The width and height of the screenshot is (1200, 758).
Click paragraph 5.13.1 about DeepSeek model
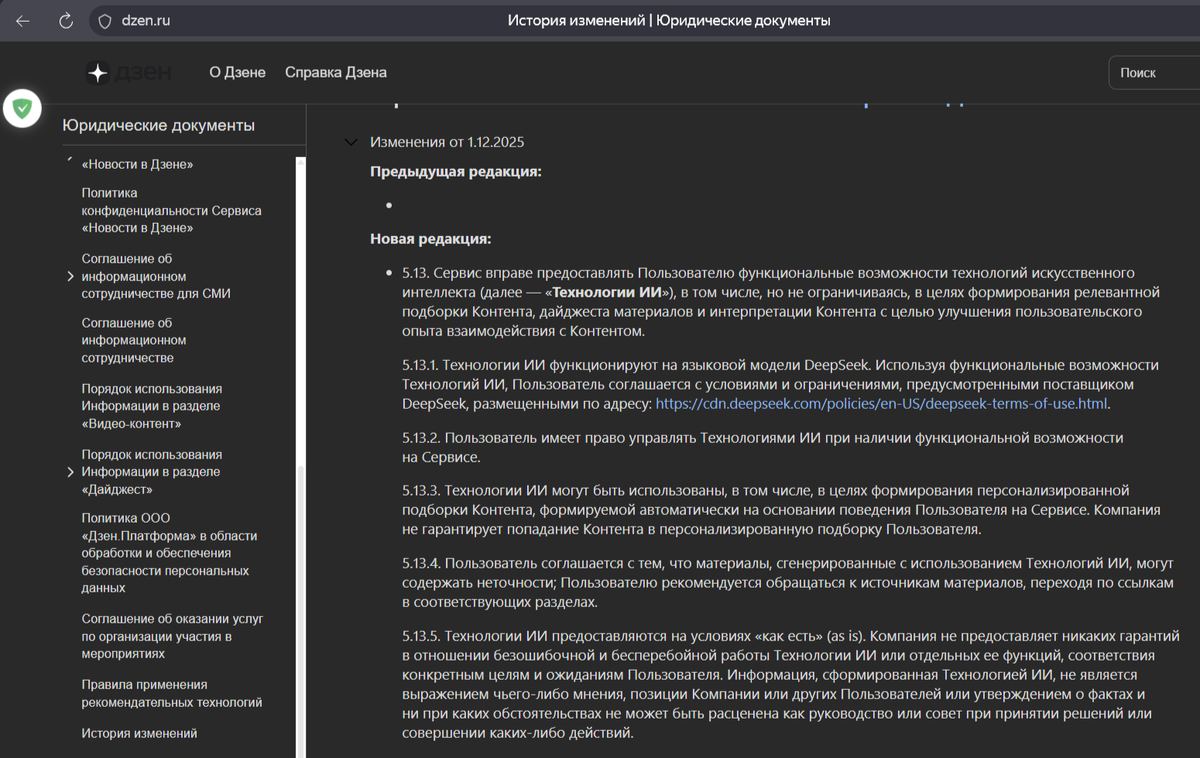(x=781, y=385)
